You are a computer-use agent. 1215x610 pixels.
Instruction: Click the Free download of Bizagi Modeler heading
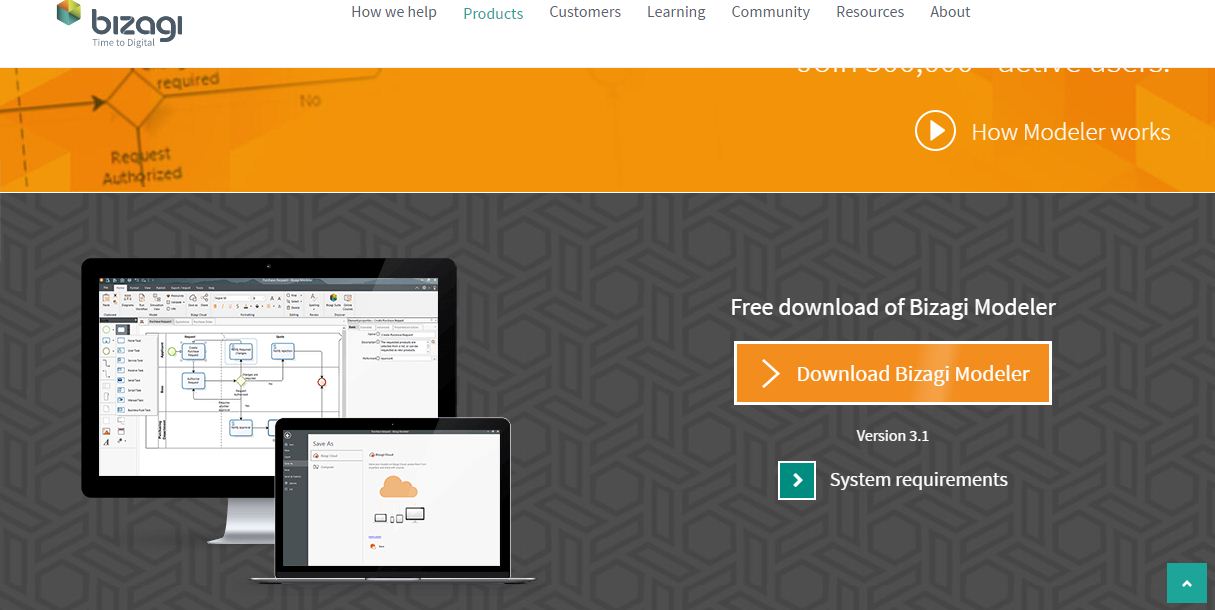[x=893, y=307]
